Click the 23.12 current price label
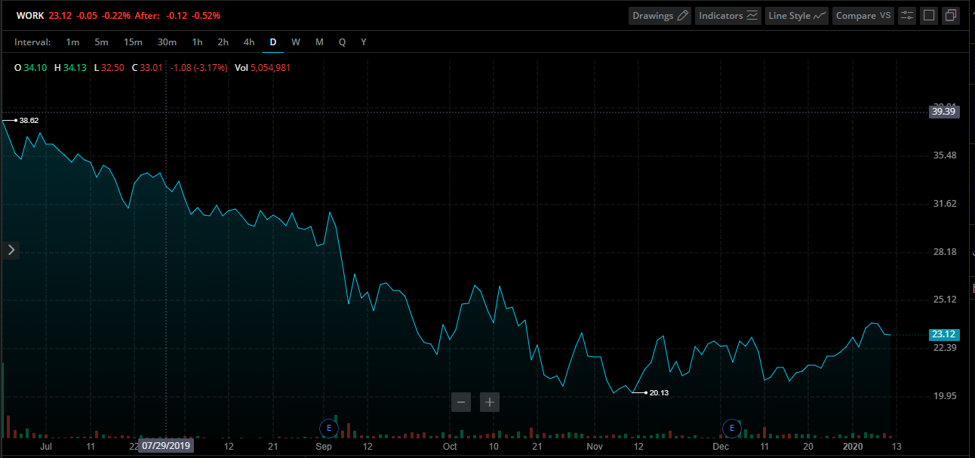 click(x=942, y=334)
